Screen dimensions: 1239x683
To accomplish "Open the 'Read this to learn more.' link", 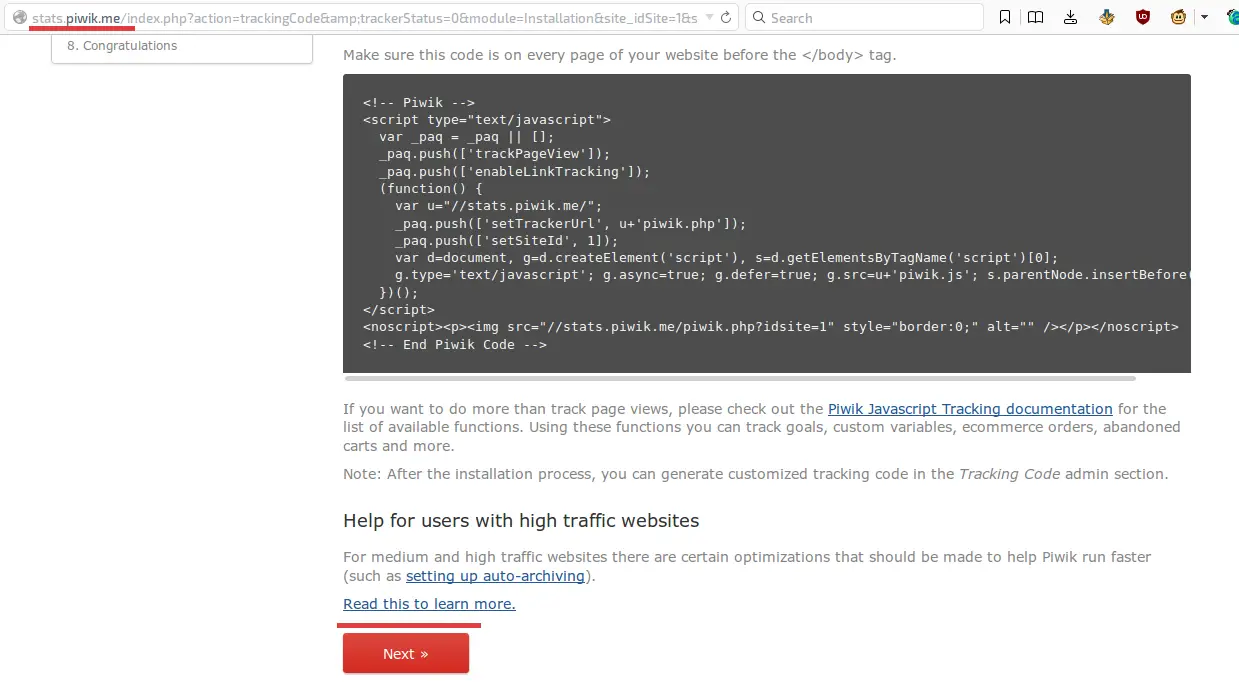I will coord(429,604).
